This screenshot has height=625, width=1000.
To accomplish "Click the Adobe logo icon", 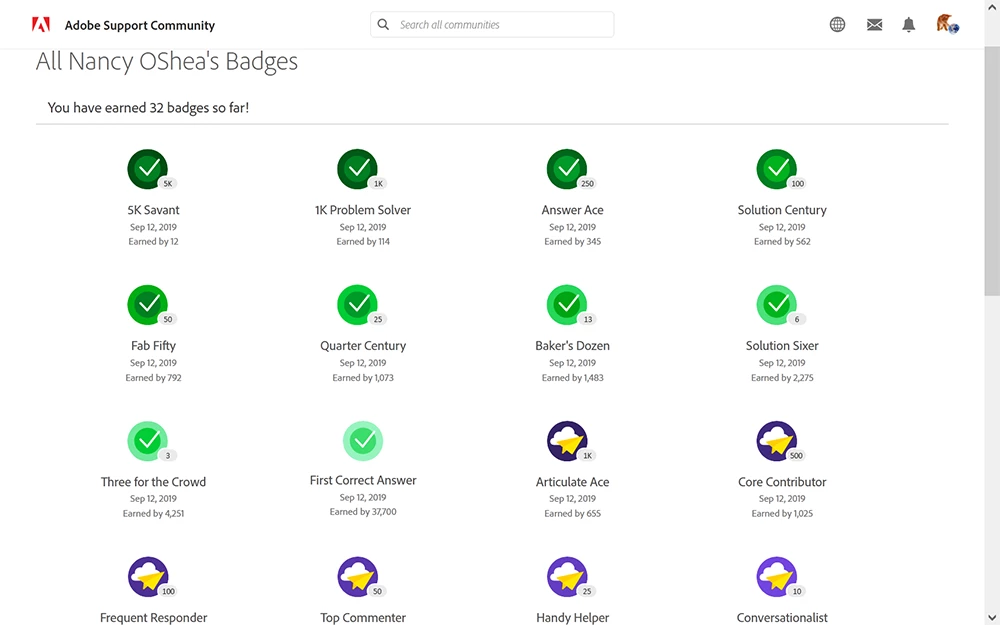I will click(41, 25).
